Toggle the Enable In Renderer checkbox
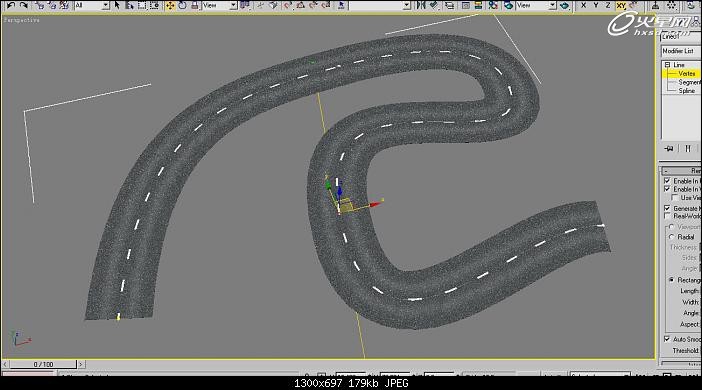Viewport: 702px width, 390px height. tap(667, 180)
